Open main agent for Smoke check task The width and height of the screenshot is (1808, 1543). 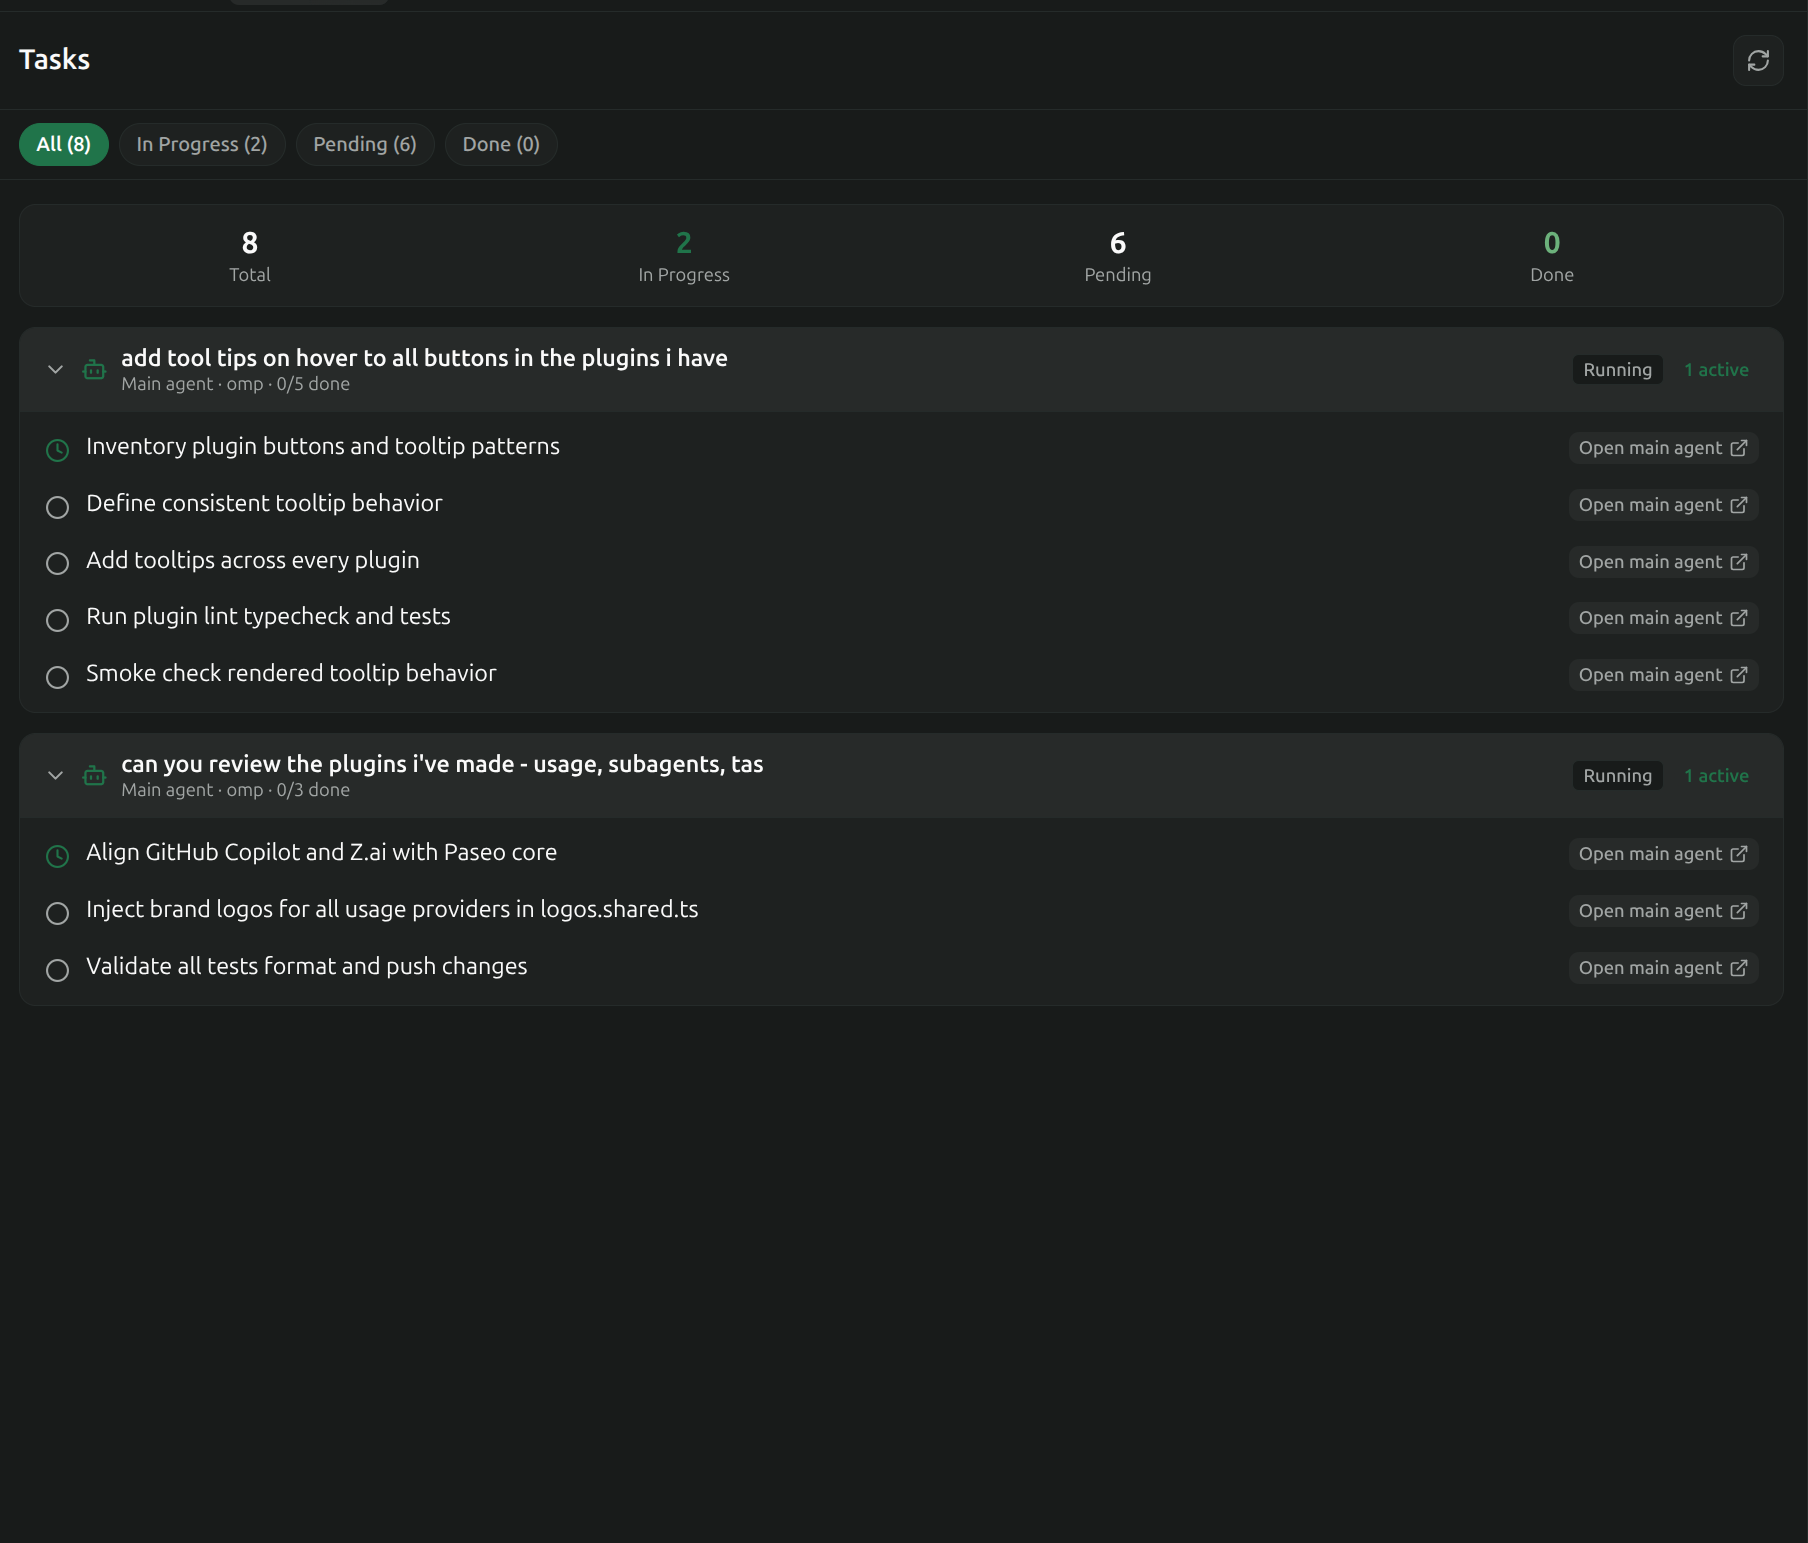tap(1663, 675)
